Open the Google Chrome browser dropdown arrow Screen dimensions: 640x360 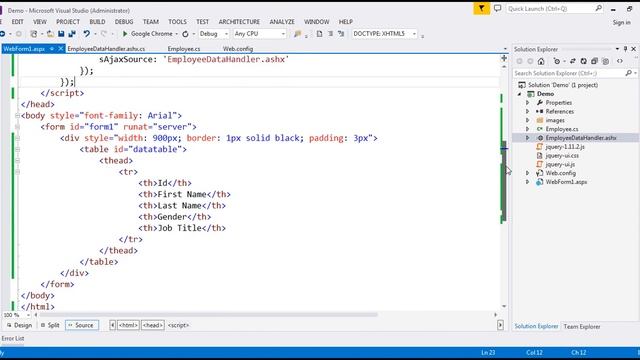tap(176, 34)
